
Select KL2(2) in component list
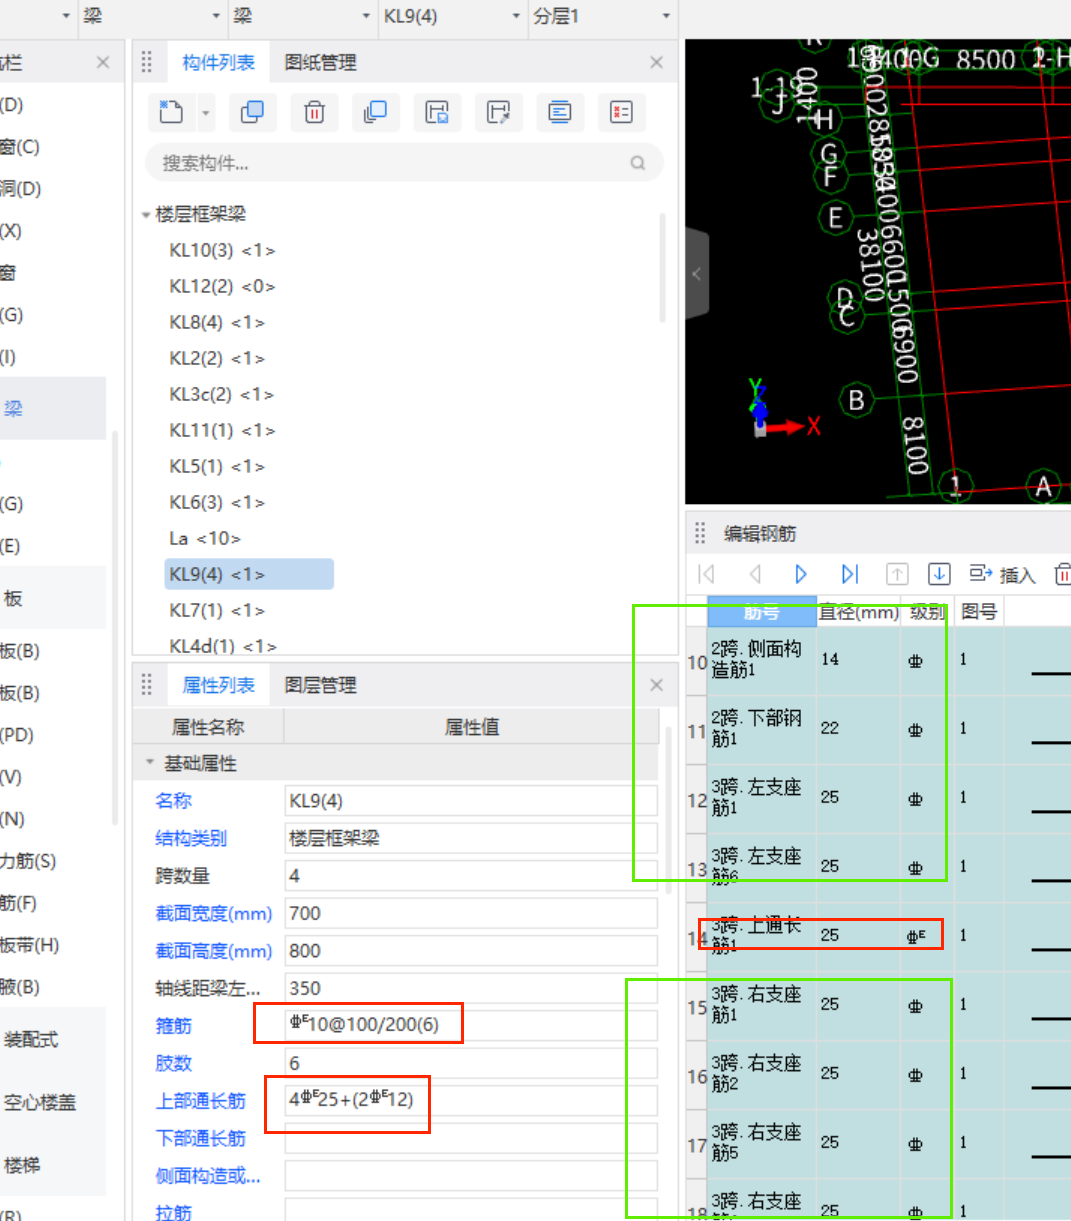point(217,358)
